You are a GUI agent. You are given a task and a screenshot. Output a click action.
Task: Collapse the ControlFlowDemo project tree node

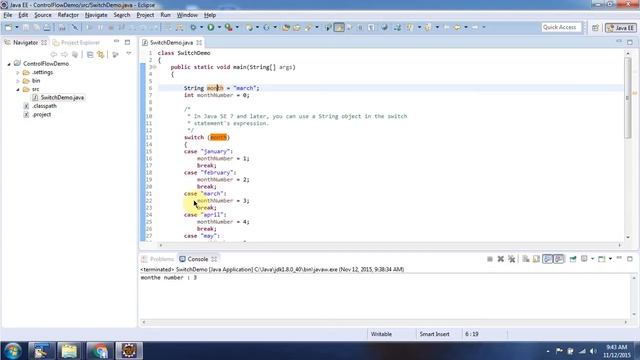tap(9, 64)
